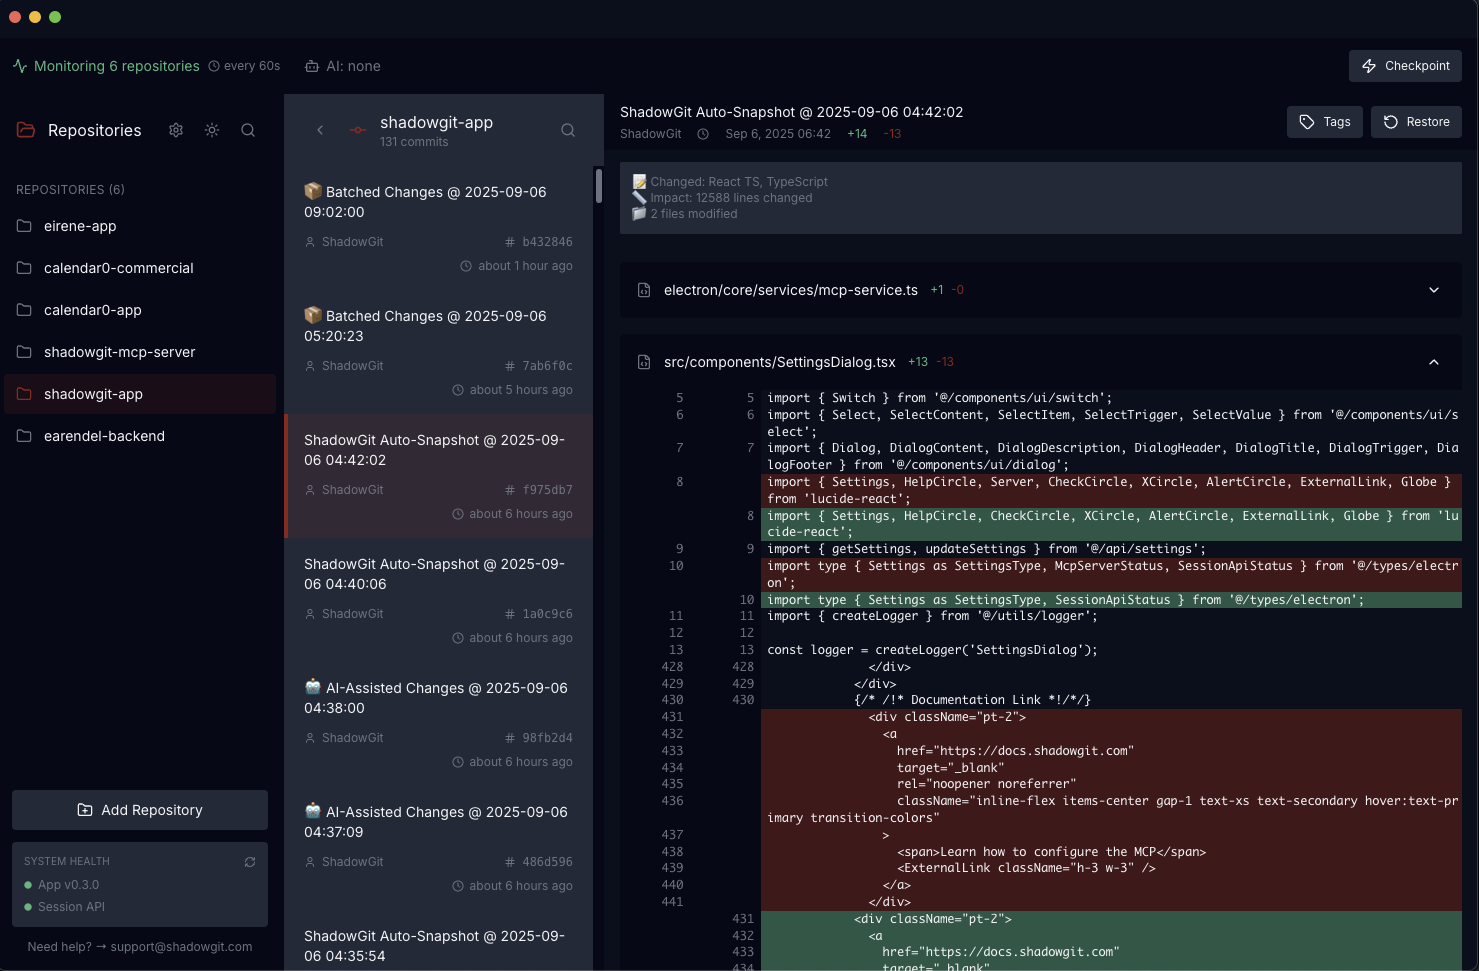Refresh System Health using the circular arrow icon
Viewport: 1479px width, 971px height.
tap(250, 861)
